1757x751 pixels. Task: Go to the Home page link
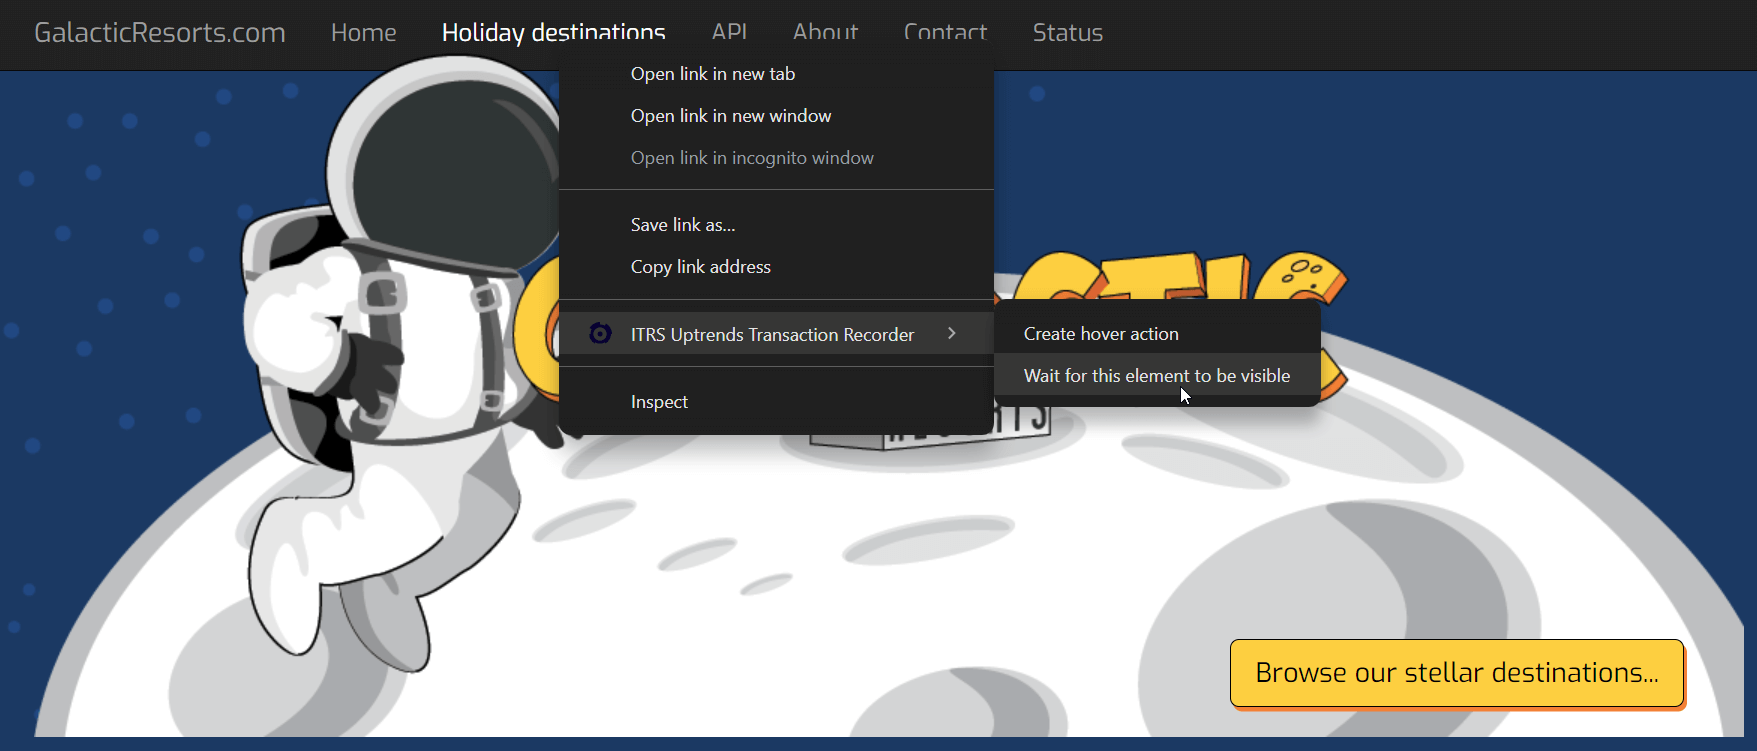point(363,33)
